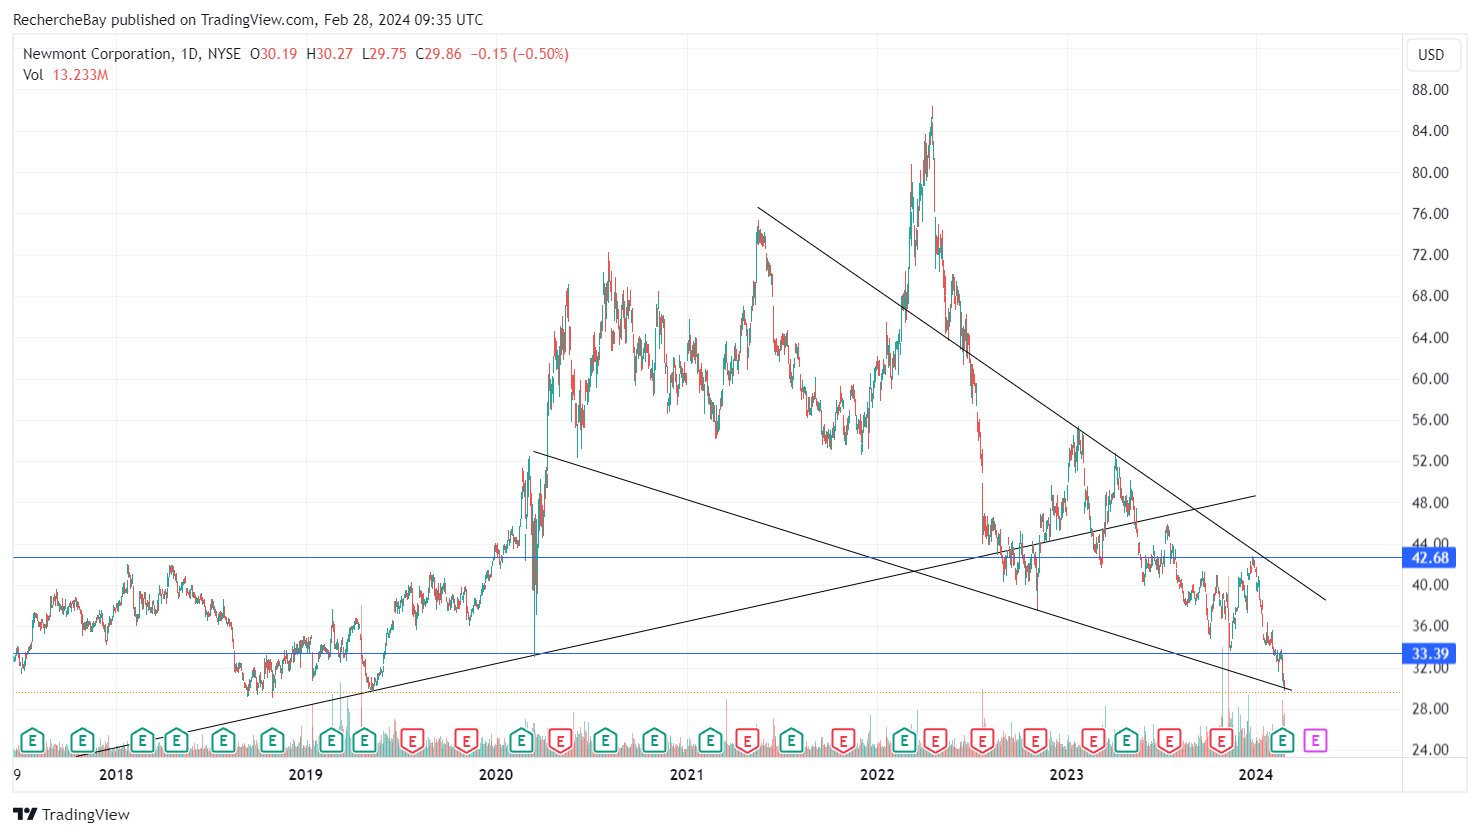Click the only red earnings marker between 2020 and 2021
Screen dimensions: 1480x836
click(560, 741)
